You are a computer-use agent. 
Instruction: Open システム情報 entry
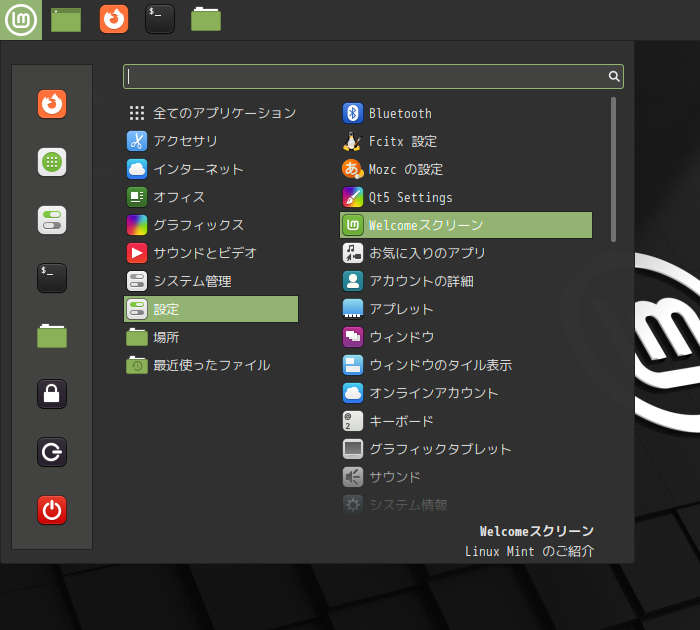coord(466,505)
